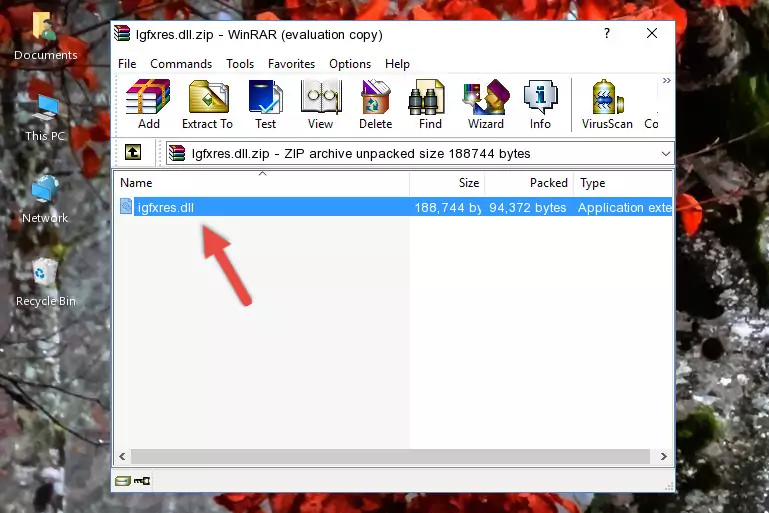Click the 94,372 bytes packed value
769x513 pixels.
tap(528, 207)
